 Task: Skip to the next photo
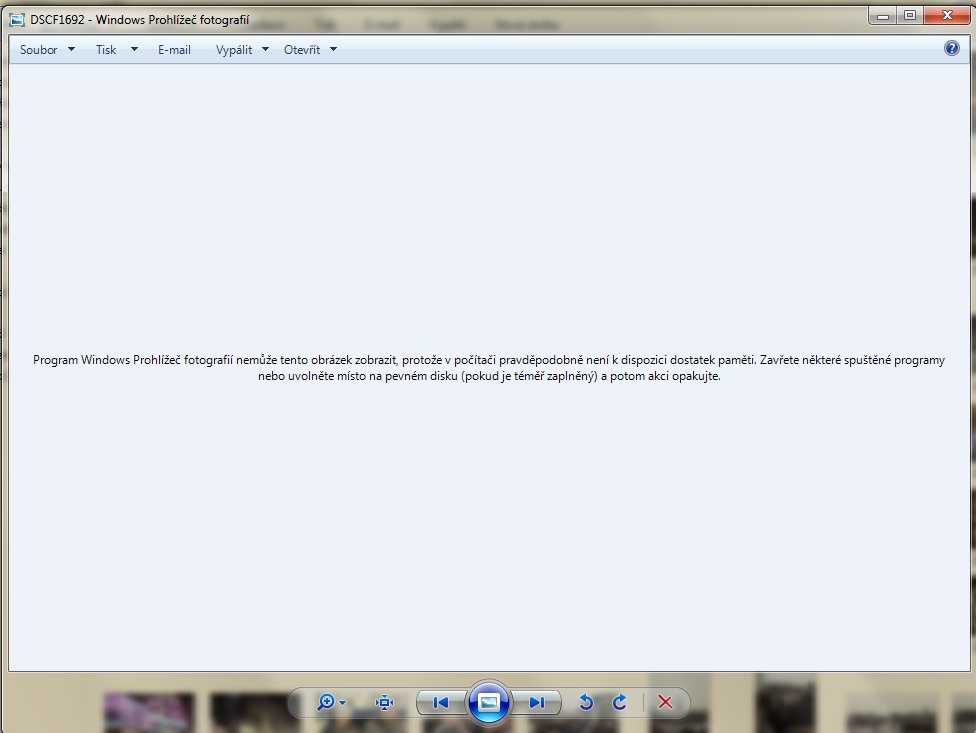537,703
